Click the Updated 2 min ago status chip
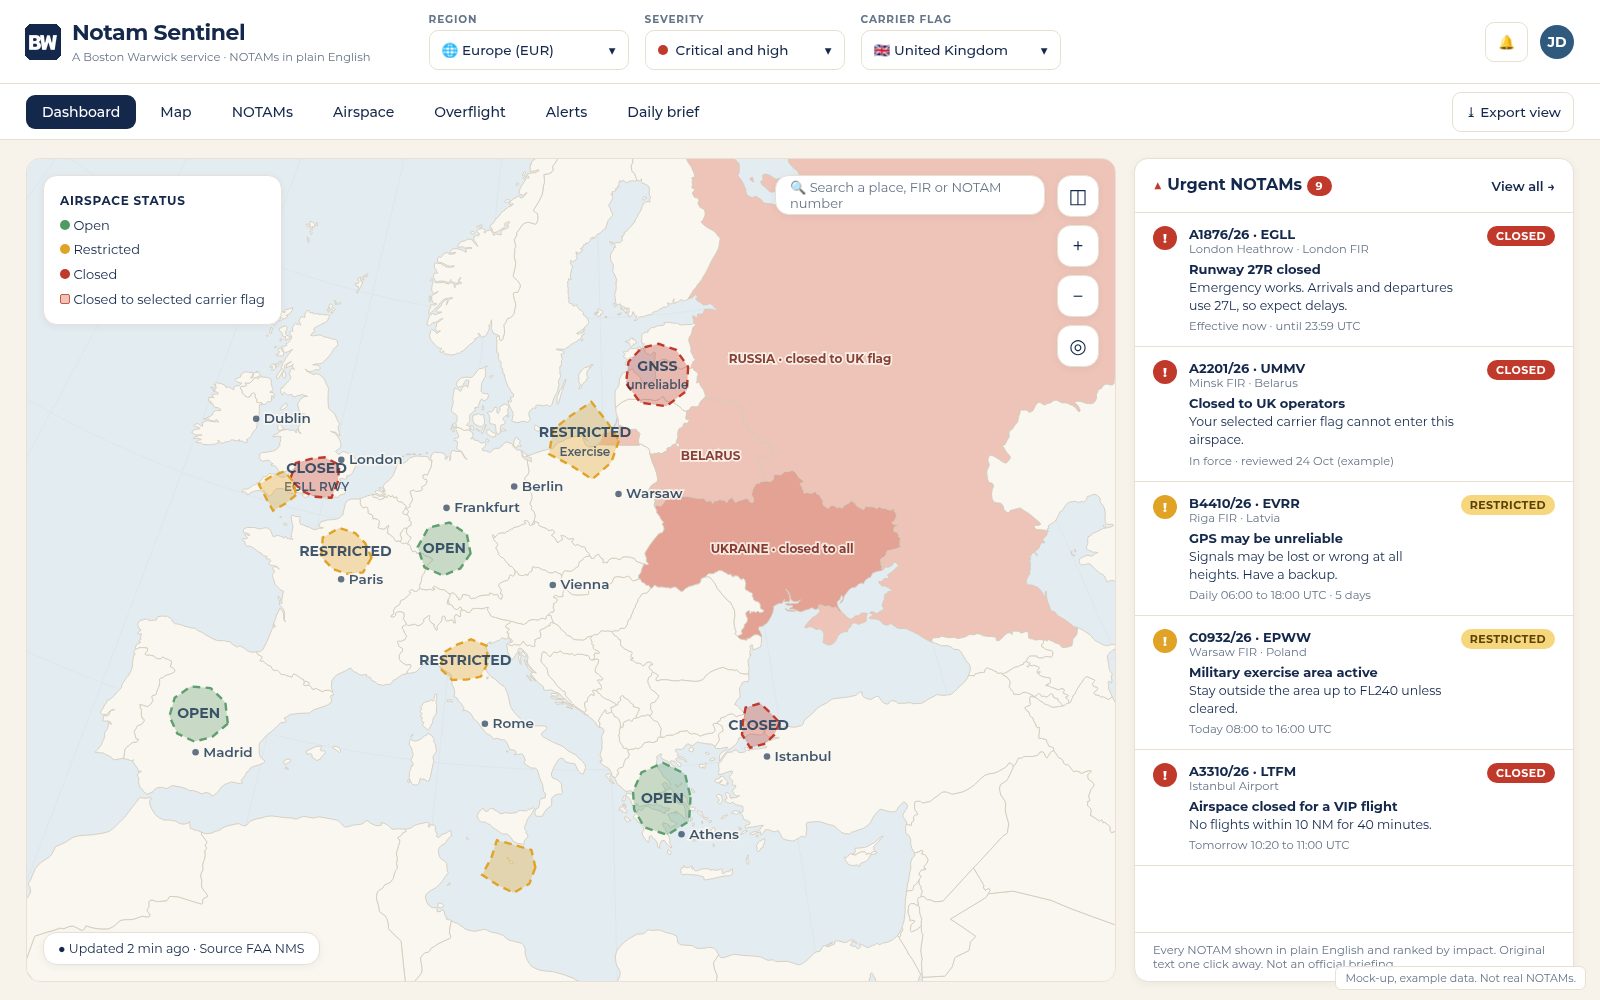 click(x=181, y=948)
